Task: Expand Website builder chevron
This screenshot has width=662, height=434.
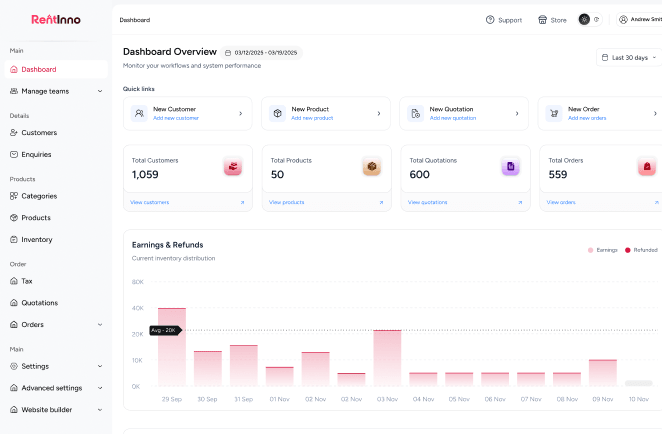Action: (x=100, y=410)
